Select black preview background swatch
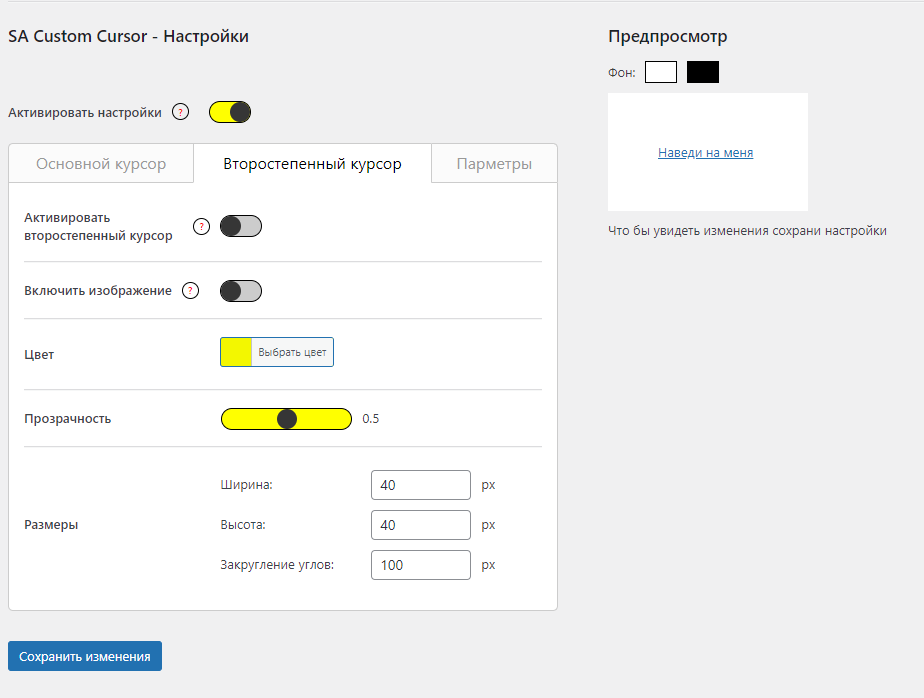The height and width of the screenshot is (698, 924). 703,72
